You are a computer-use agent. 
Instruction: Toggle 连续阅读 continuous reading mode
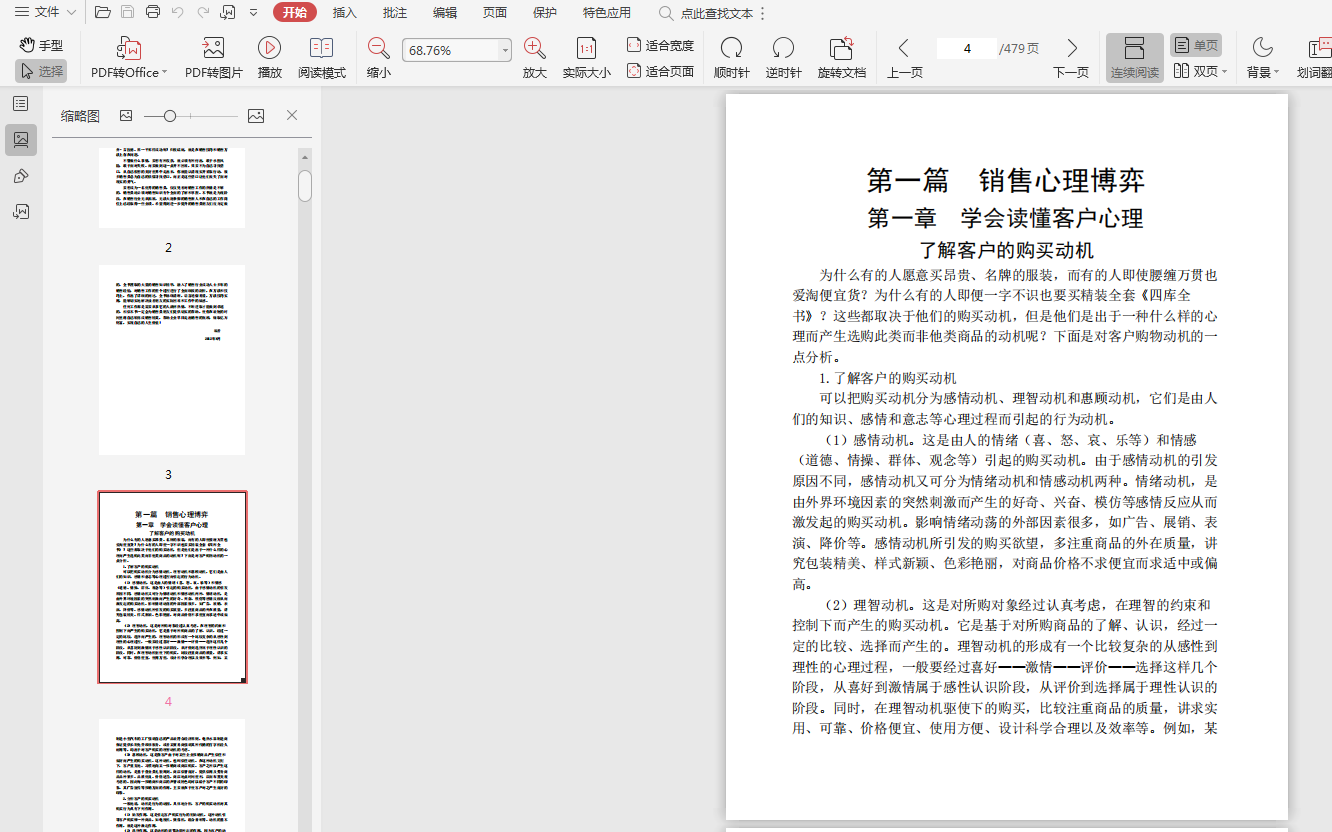tap(1134, 57)
